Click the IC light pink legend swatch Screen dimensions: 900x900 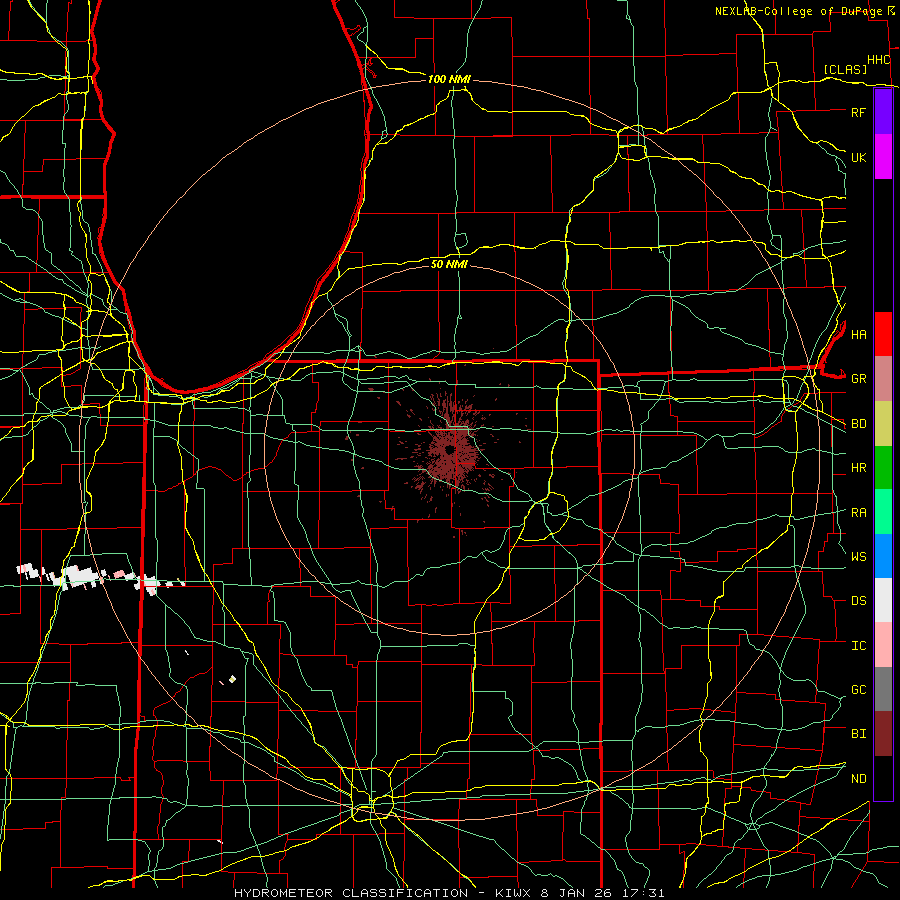coord(883,645)
